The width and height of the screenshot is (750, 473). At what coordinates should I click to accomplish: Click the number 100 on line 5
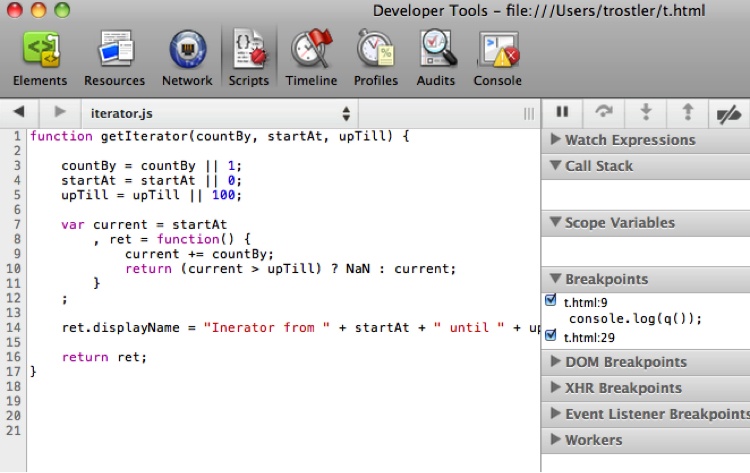[x=223, y=195]
